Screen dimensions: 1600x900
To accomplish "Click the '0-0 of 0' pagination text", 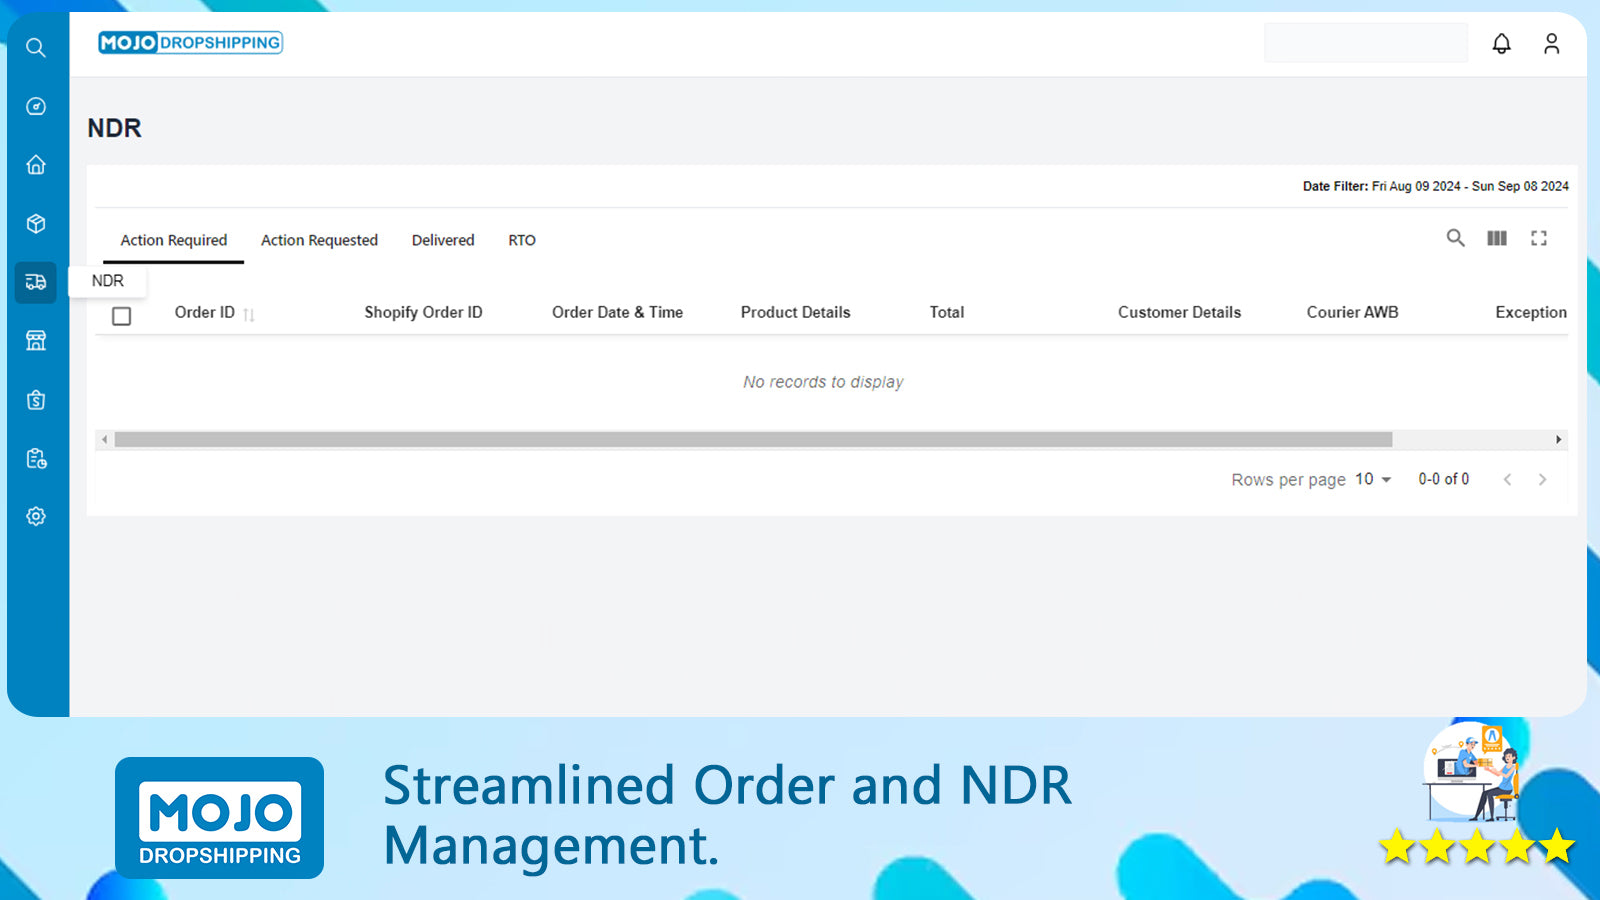I will (x=1444, y=479).
